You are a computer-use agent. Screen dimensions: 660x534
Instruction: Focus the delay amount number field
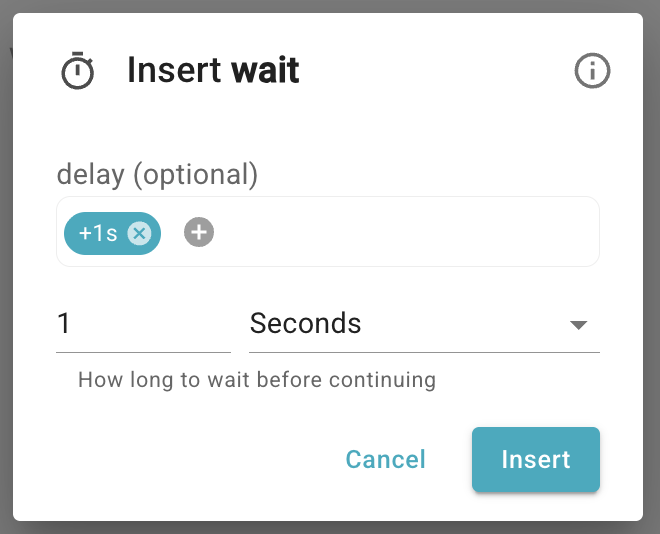coord(143,324)
